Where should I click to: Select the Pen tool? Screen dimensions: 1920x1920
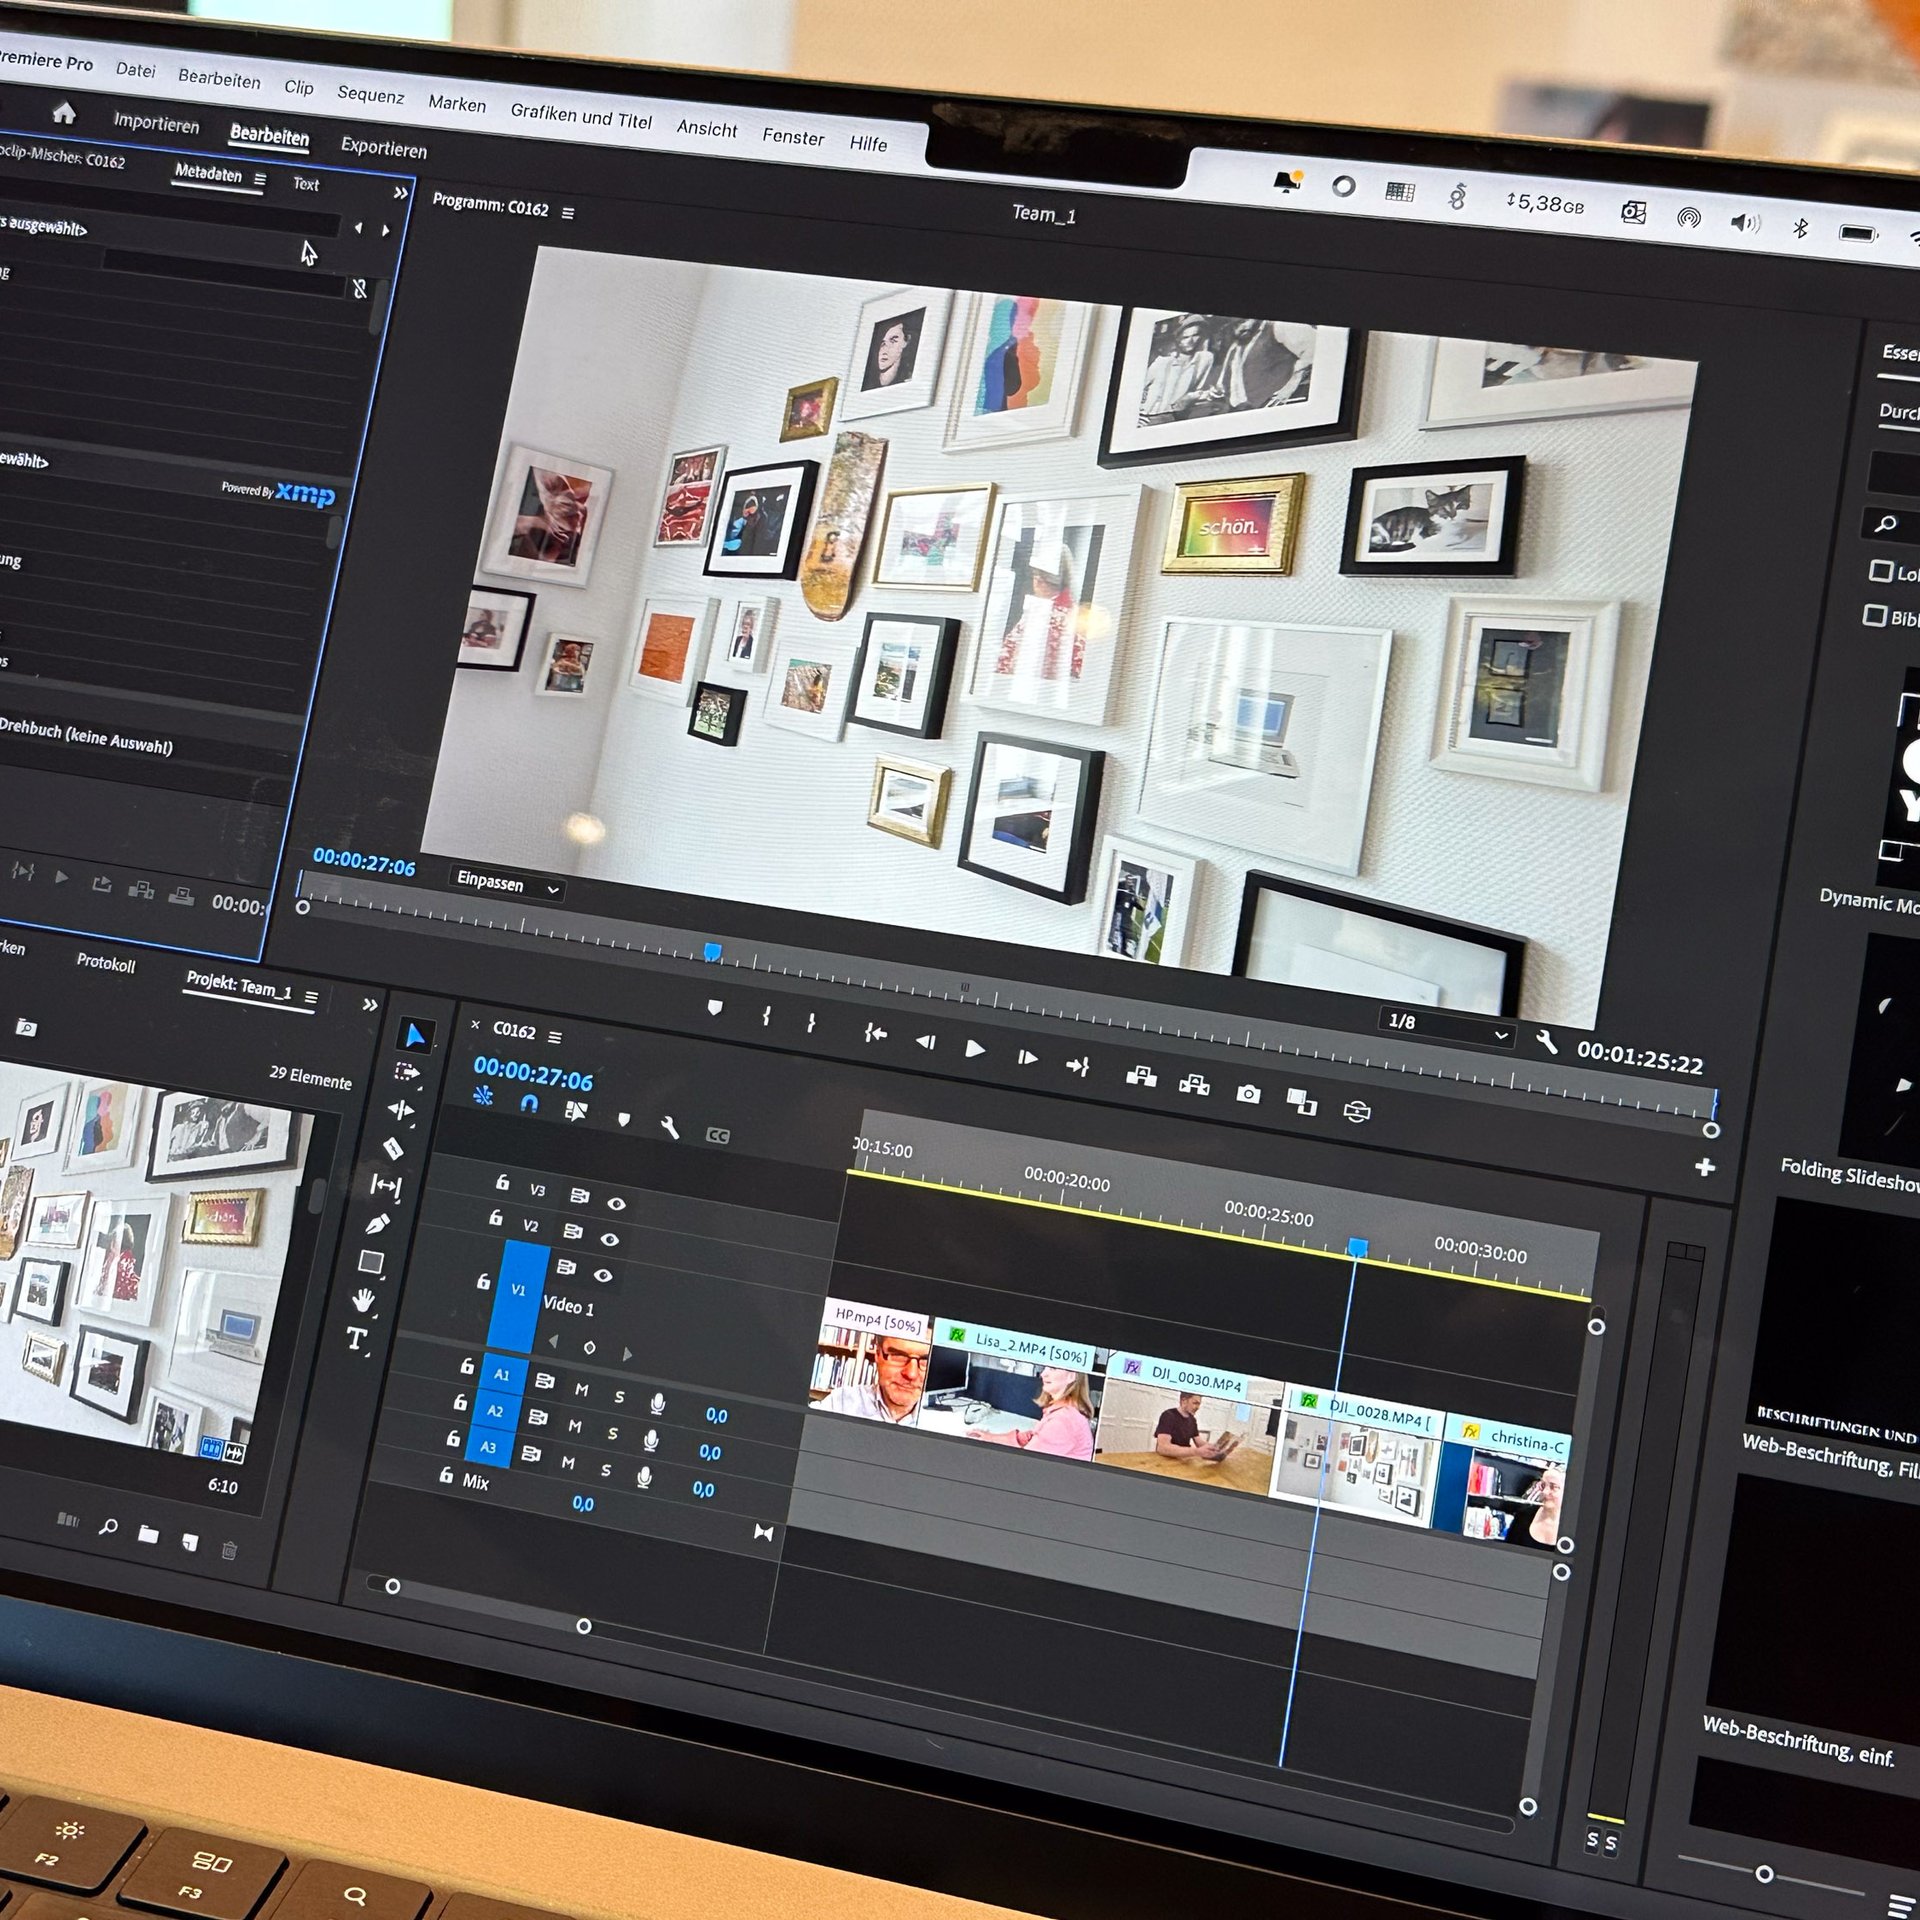point(378,1223)
